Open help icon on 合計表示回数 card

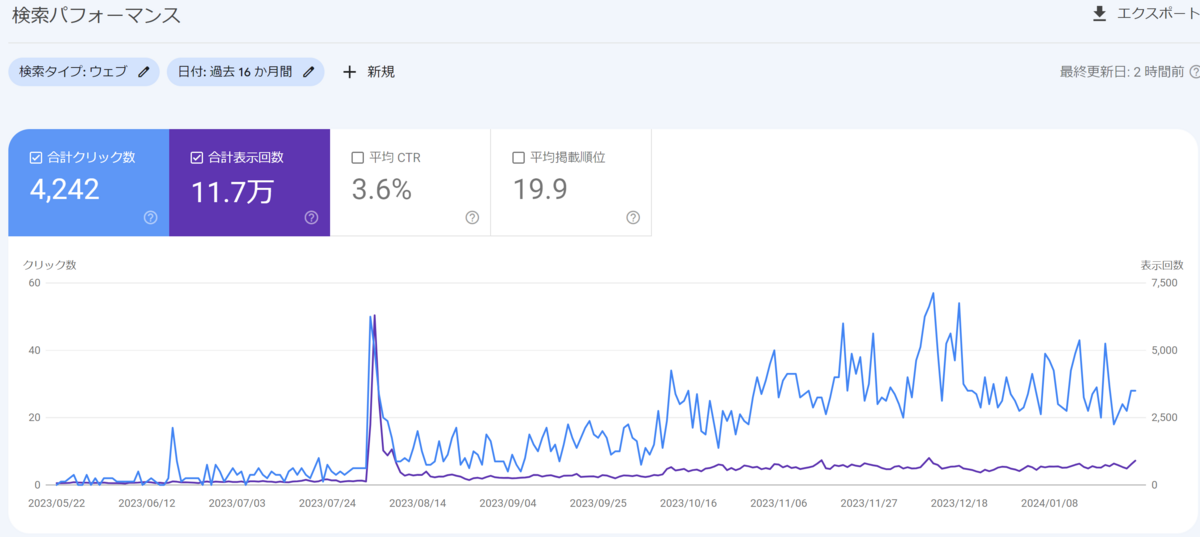311,217
